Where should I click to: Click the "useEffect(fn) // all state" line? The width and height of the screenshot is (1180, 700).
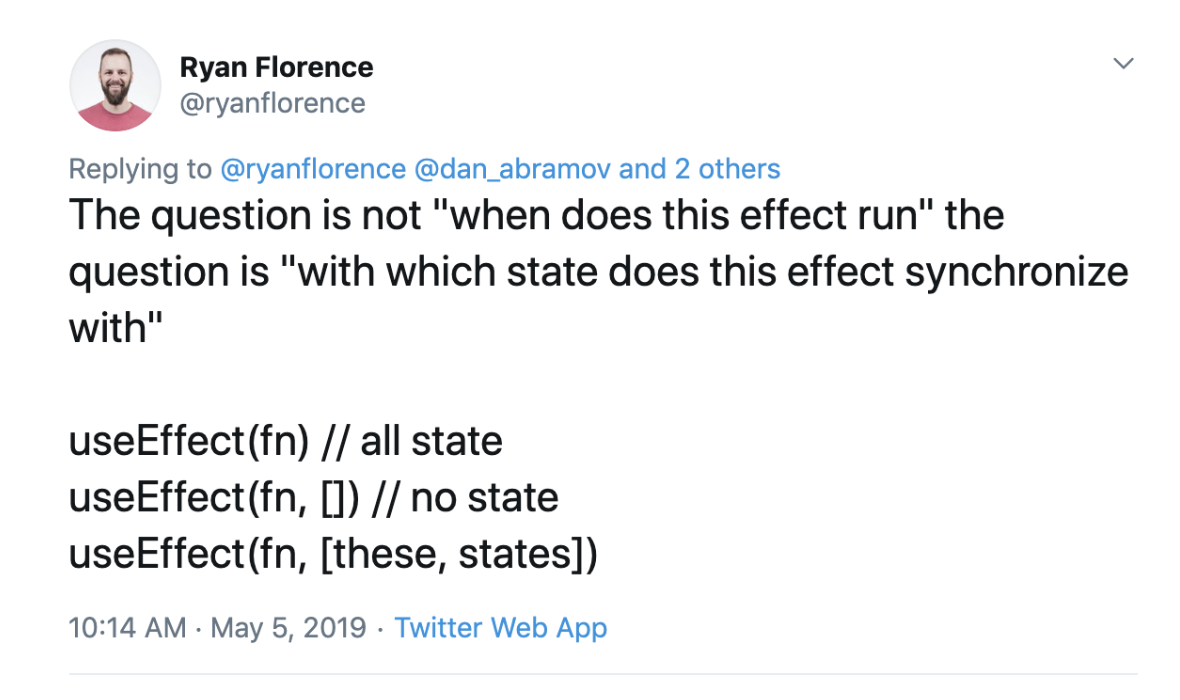[285, 441]
